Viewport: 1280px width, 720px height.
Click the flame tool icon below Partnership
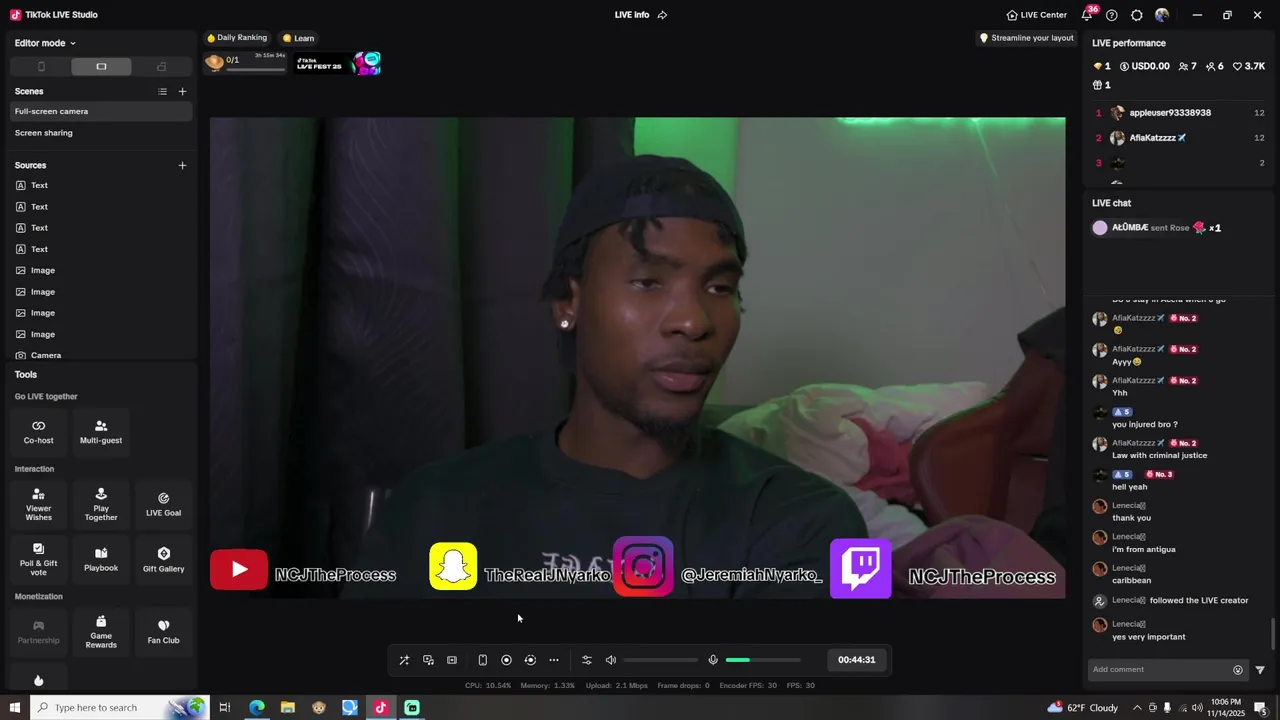38,681
